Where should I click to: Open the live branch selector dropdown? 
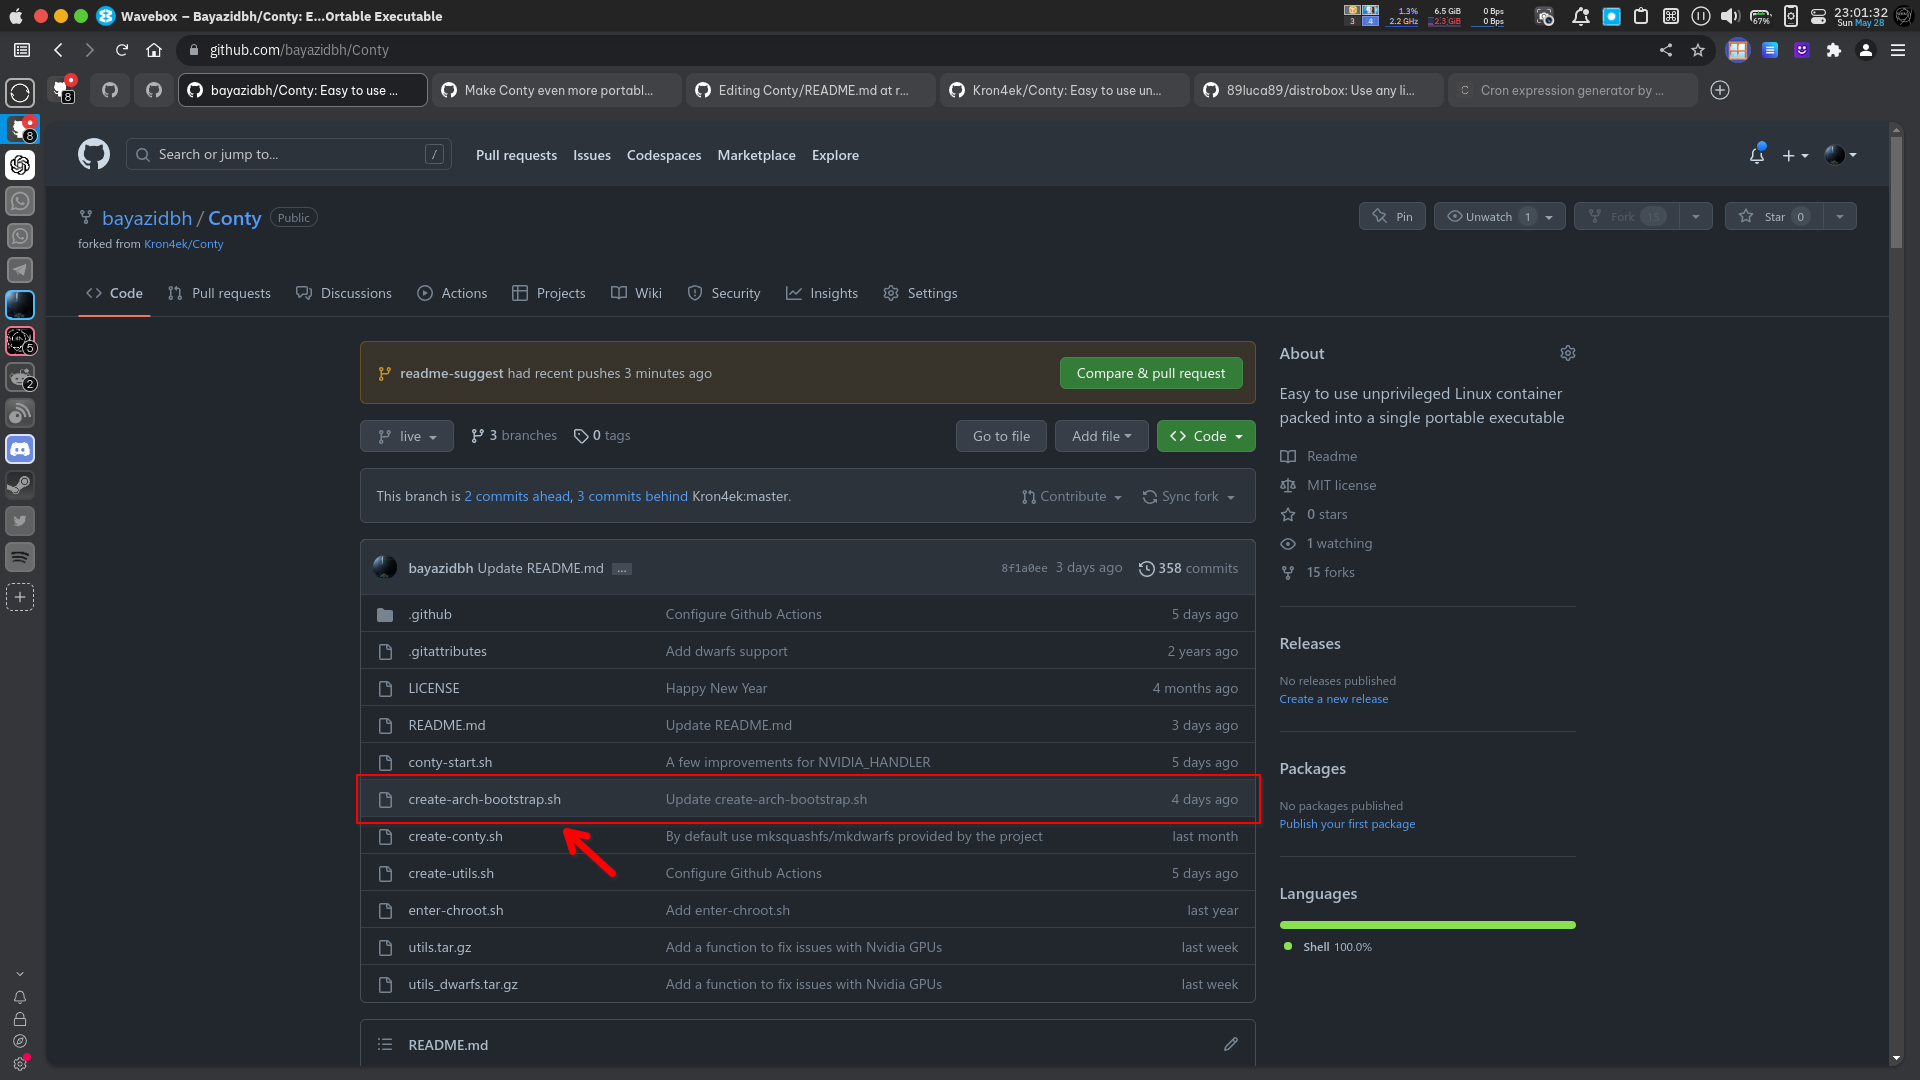click(407, 436)
